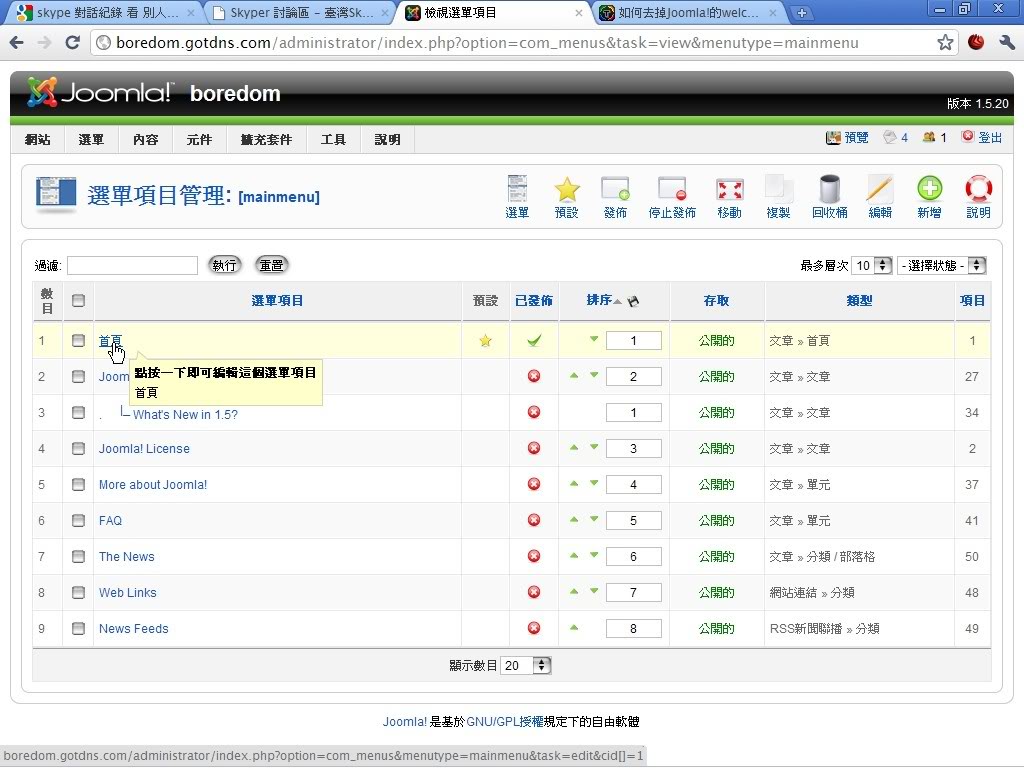The image size is (1024, 768).
Task: Go back with the browser back arrow
Action: pos(17,43)
